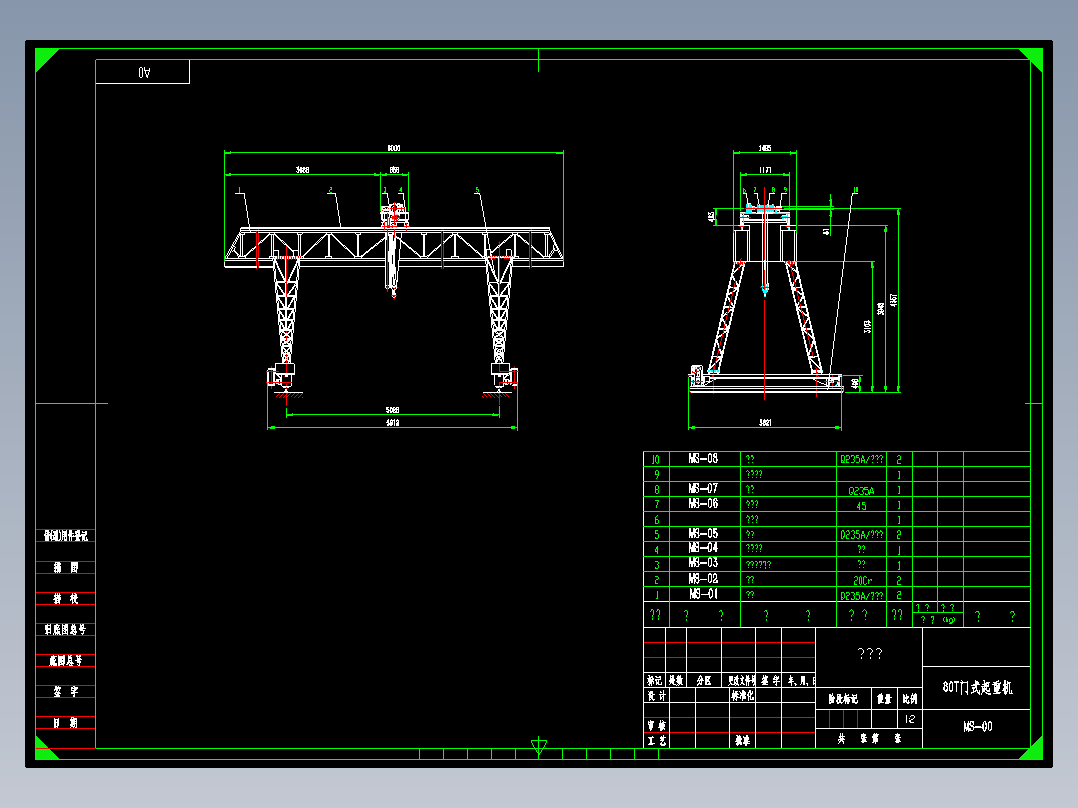Click the Q235A material in row 8
The width and height of the screenshot is (1078, 808).
861,491
